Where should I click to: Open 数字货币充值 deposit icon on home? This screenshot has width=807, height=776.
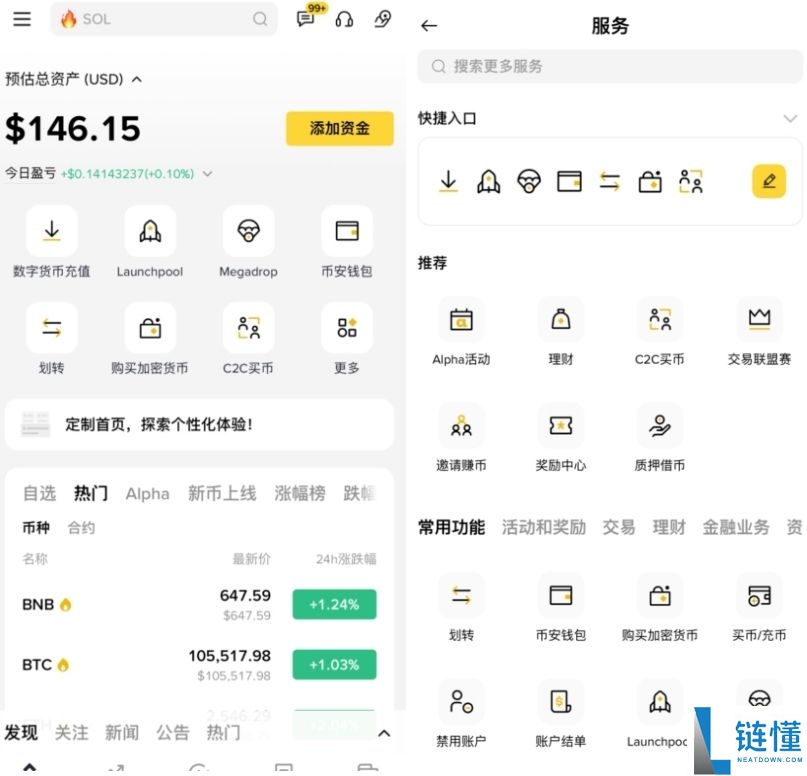click(51, 231)
